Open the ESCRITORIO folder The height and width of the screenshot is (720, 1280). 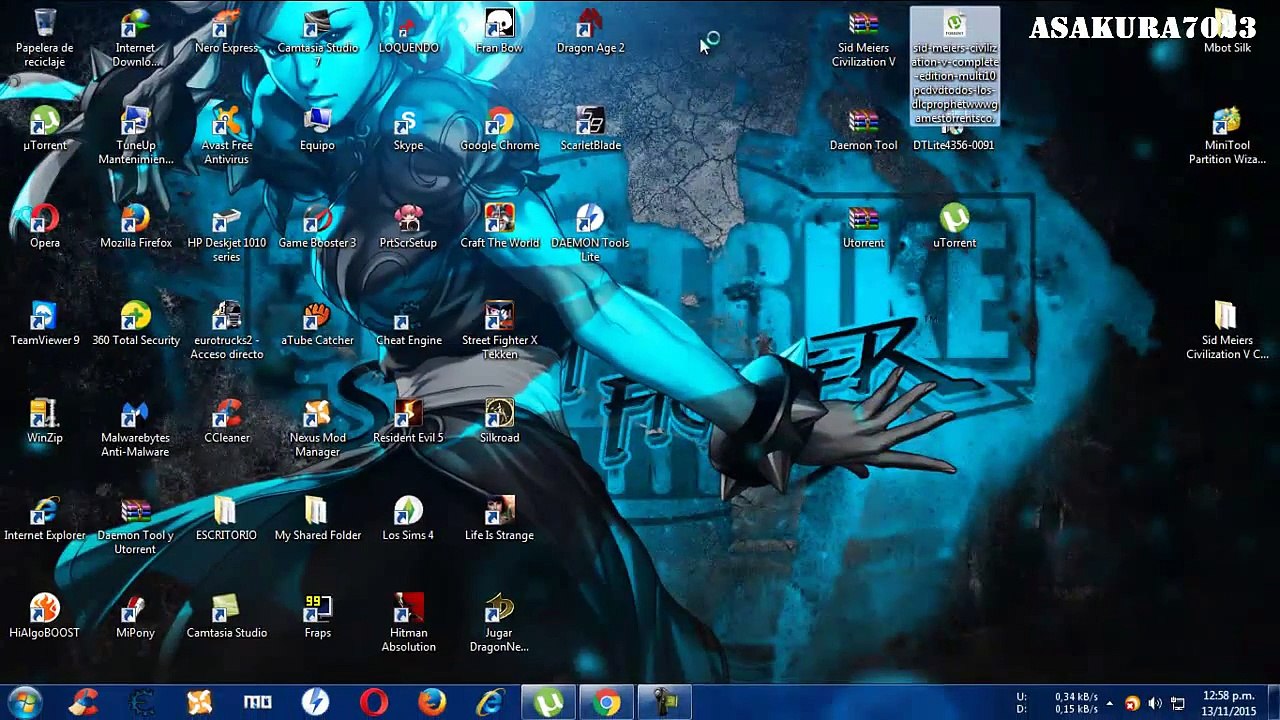click(227, 519)
